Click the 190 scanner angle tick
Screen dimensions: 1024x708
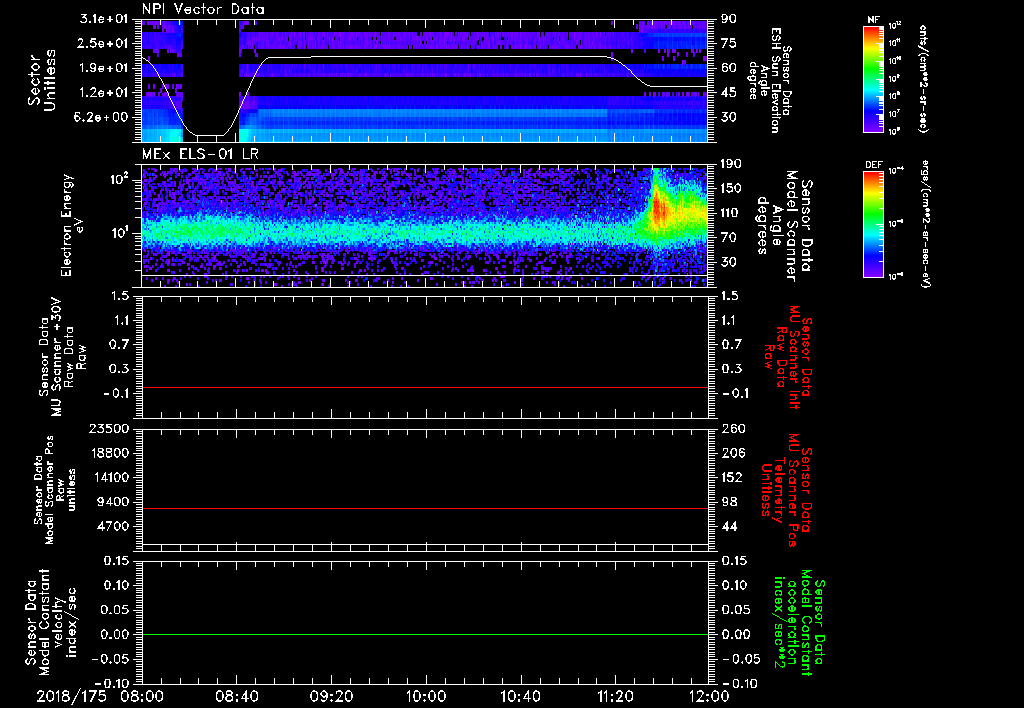pyautogui.click(x=732, y=164)
